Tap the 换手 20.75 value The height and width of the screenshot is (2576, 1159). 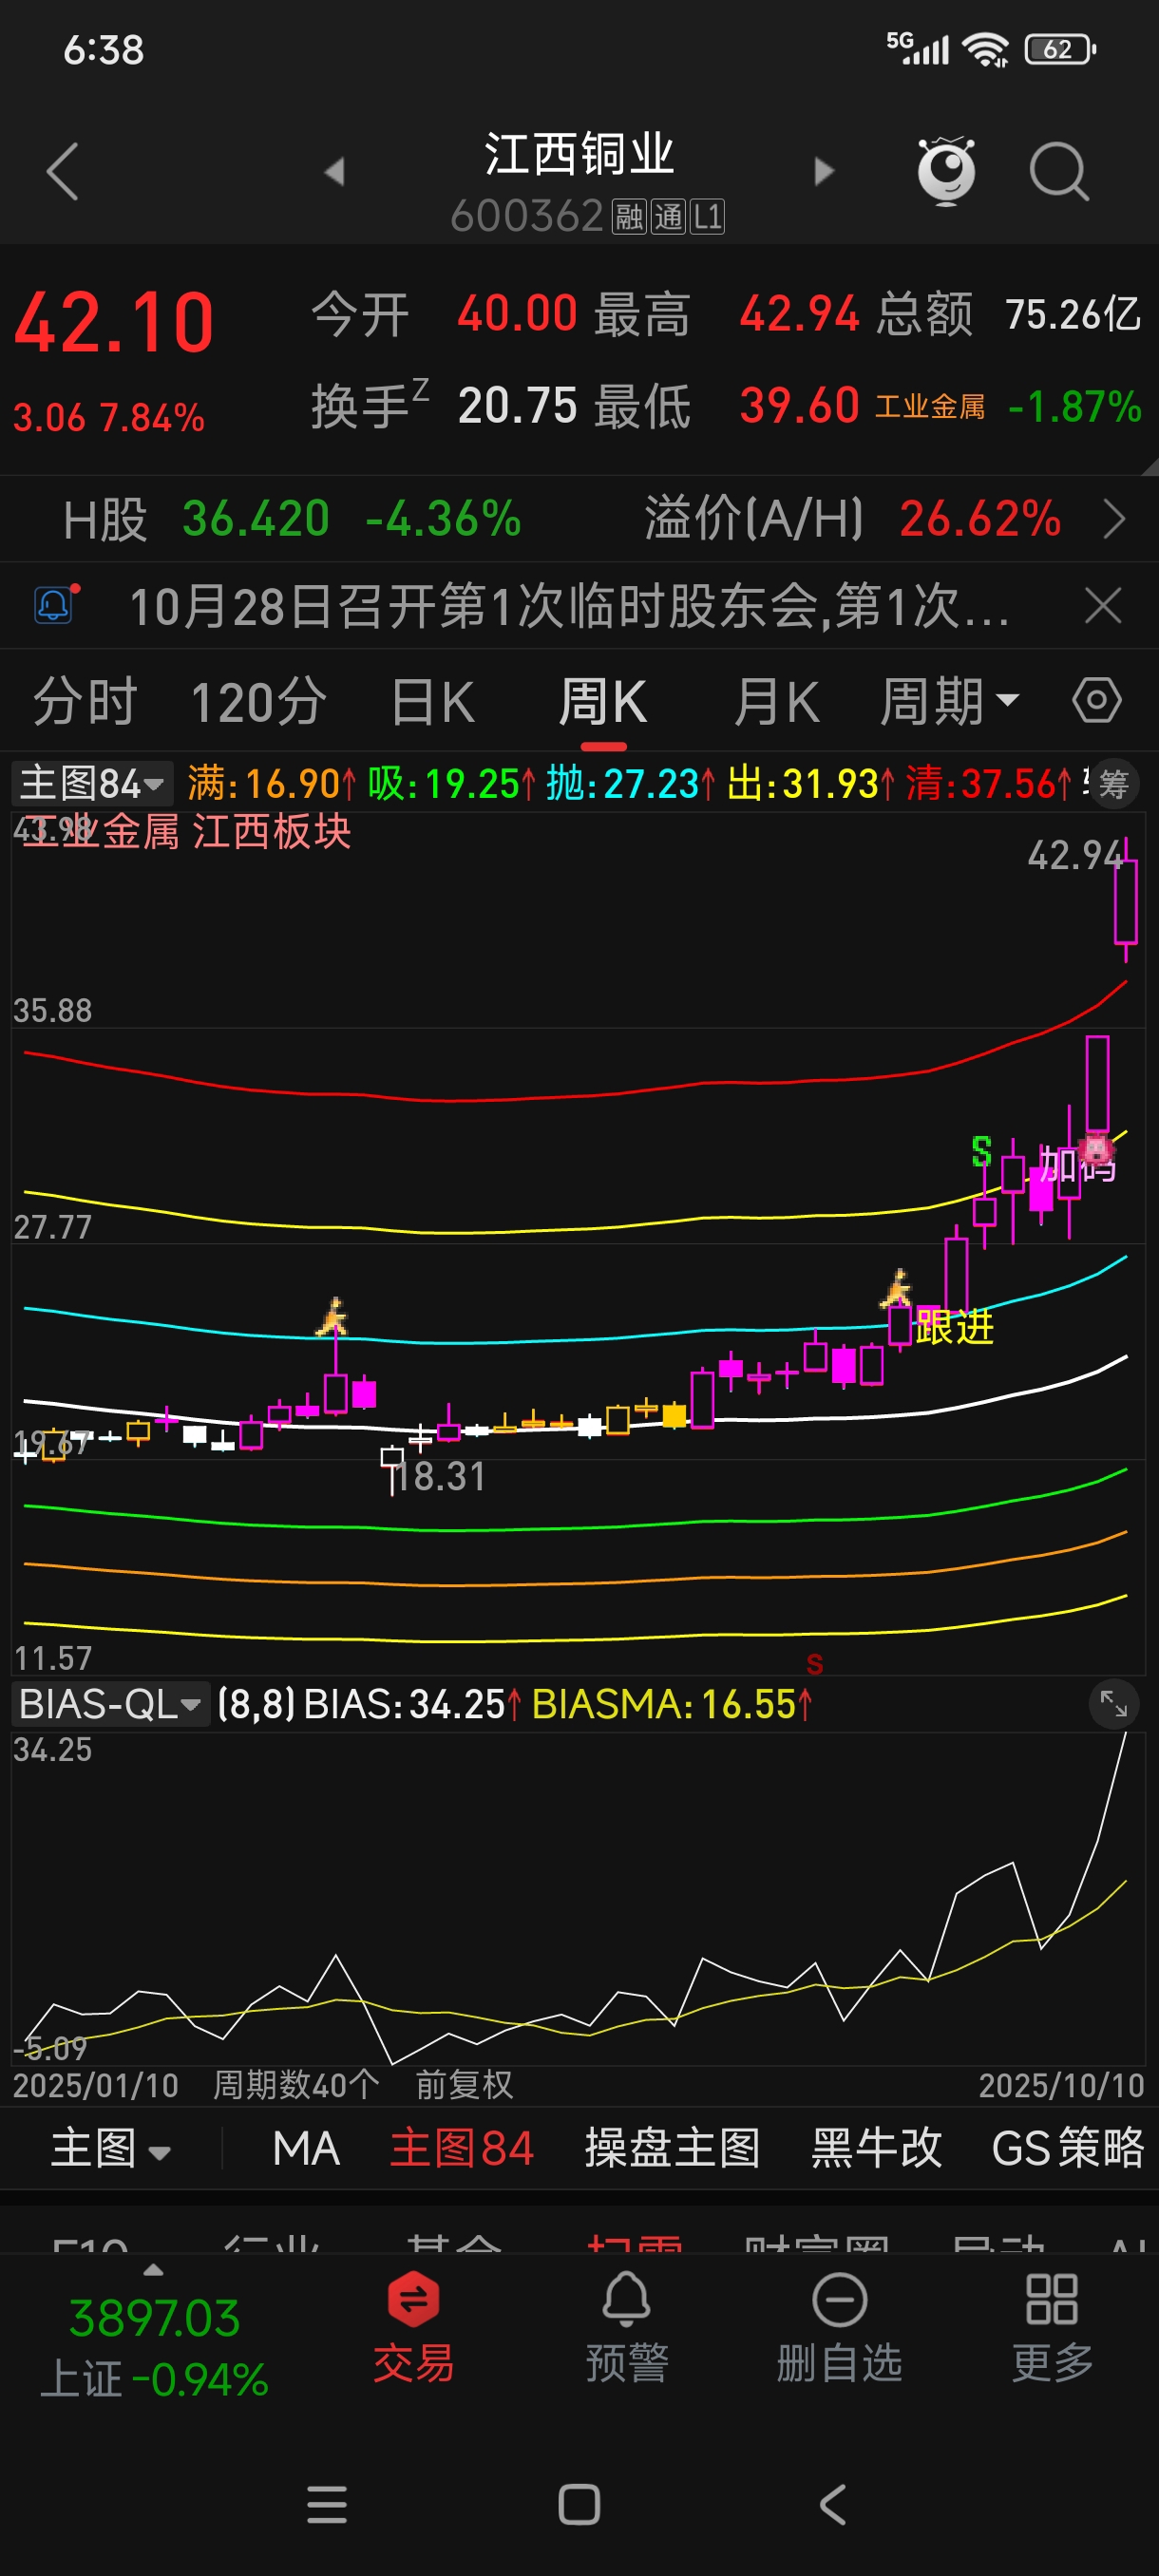point(517,406)
